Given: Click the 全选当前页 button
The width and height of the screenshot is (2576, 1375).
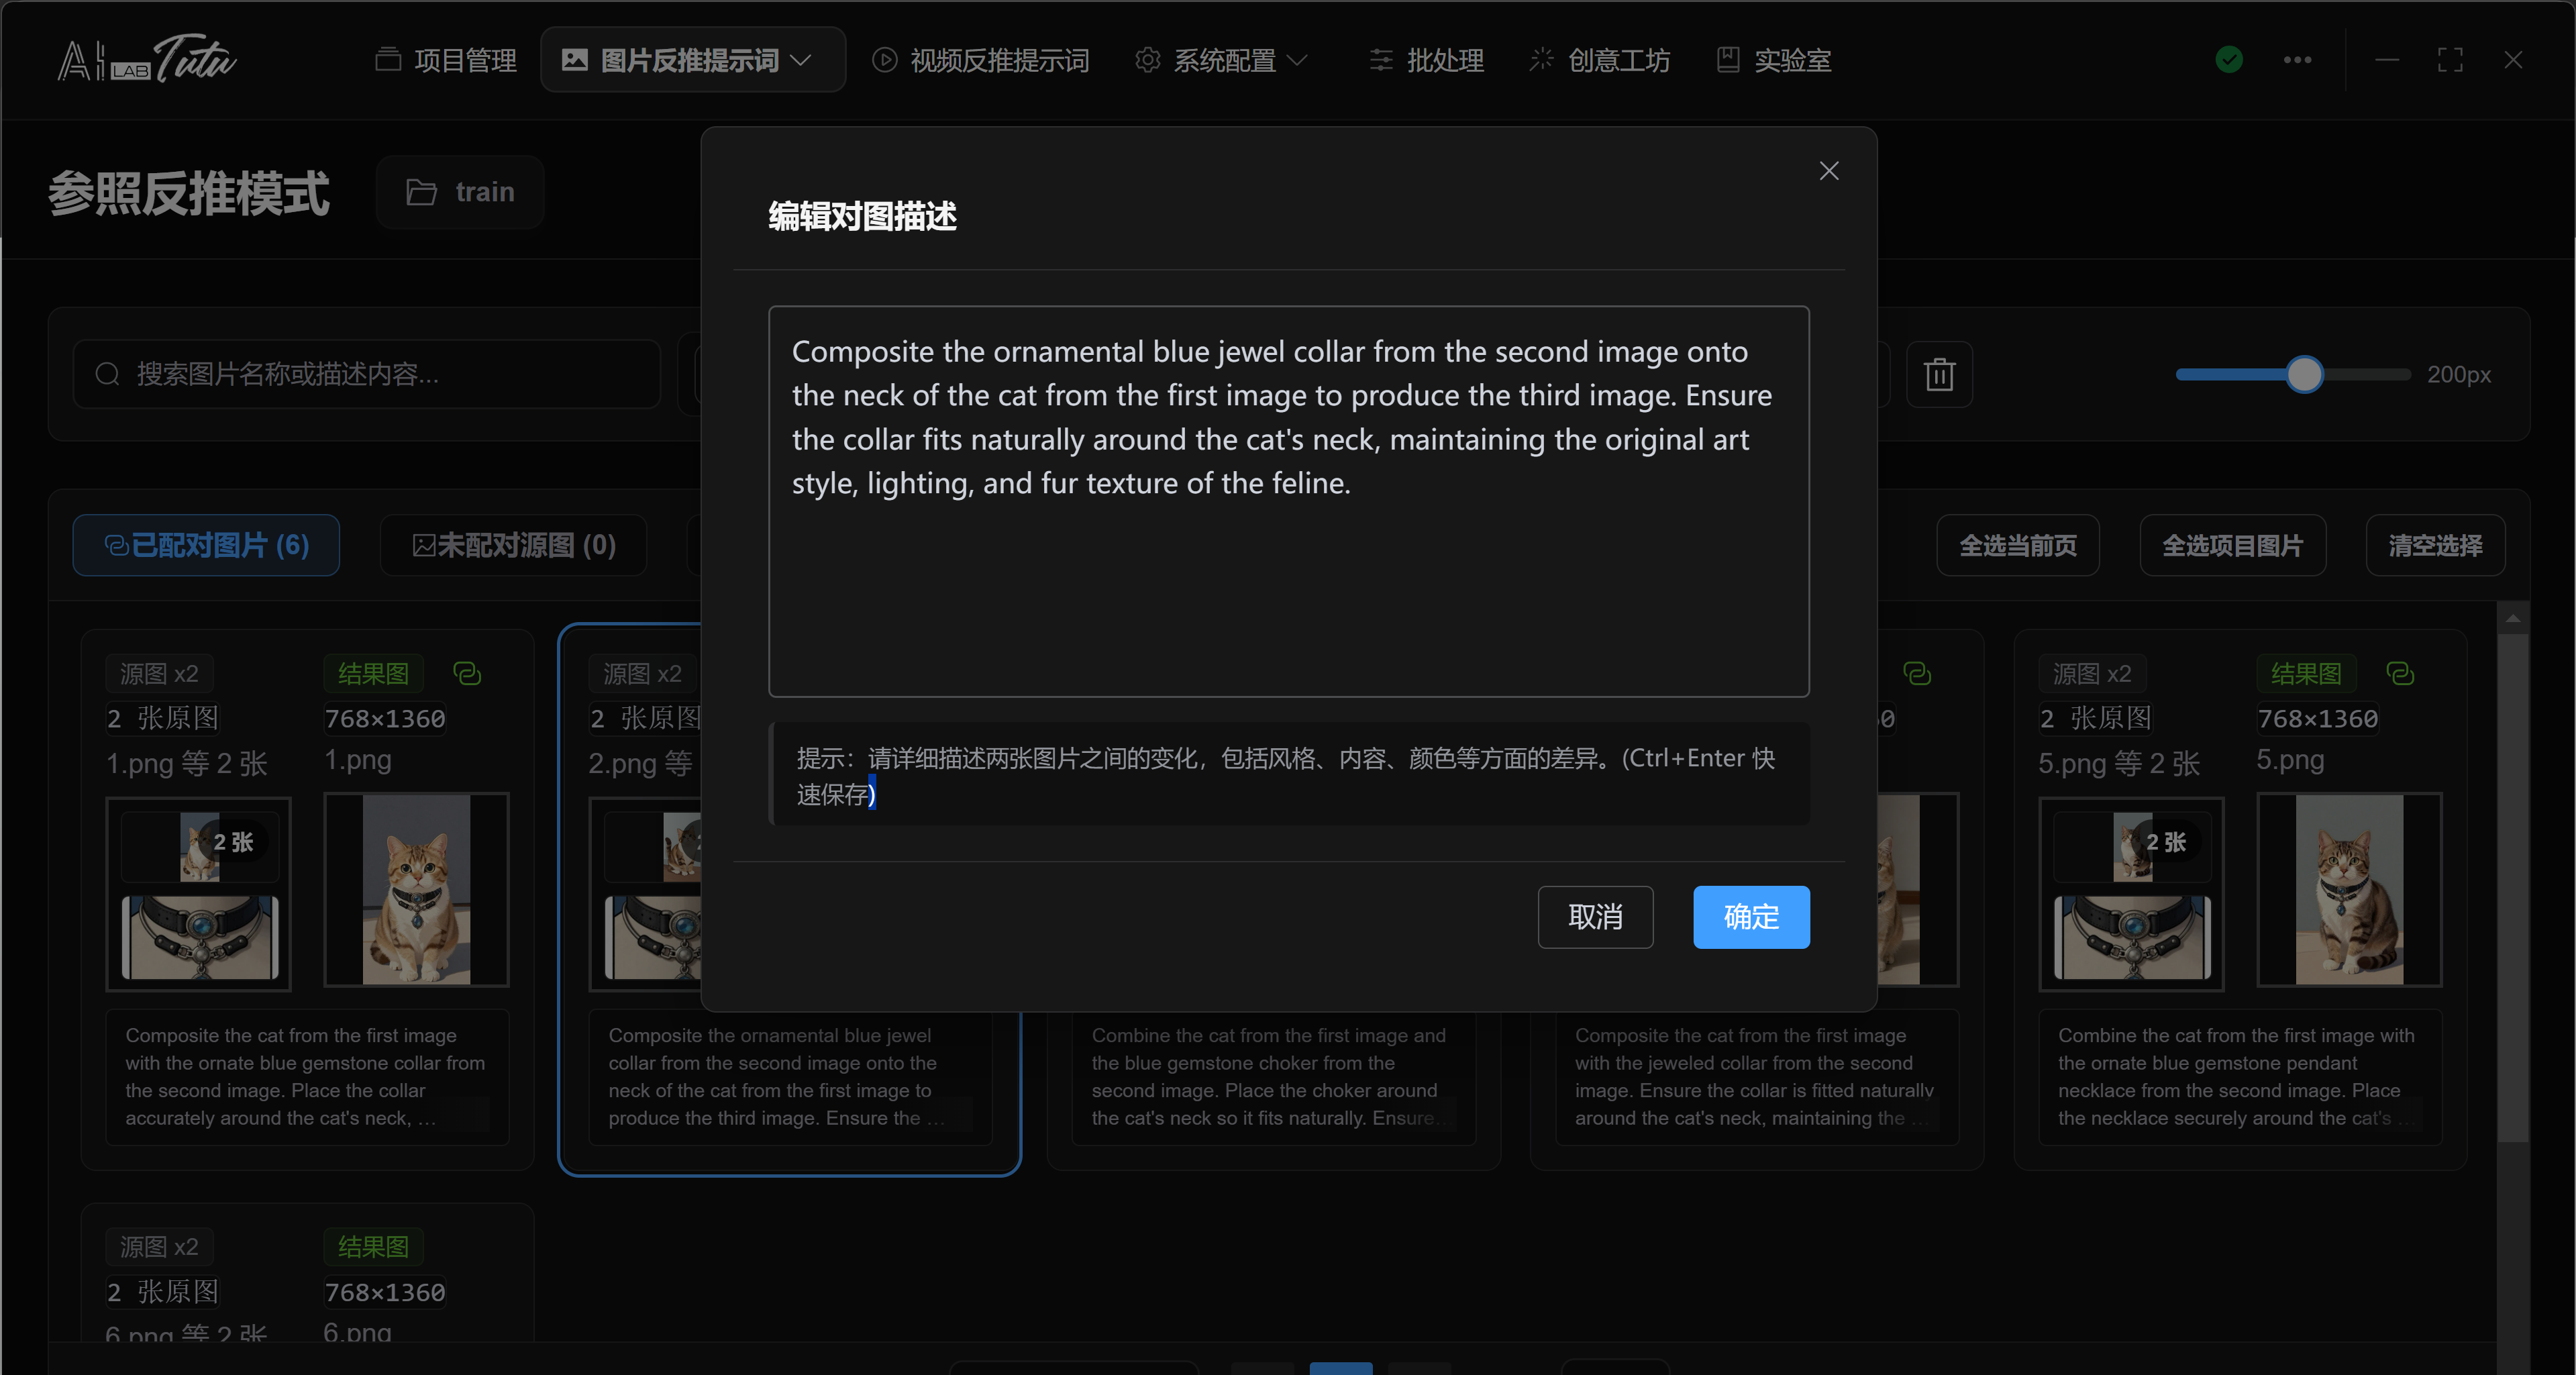Looking at the screenshot, I should 2017,545.
